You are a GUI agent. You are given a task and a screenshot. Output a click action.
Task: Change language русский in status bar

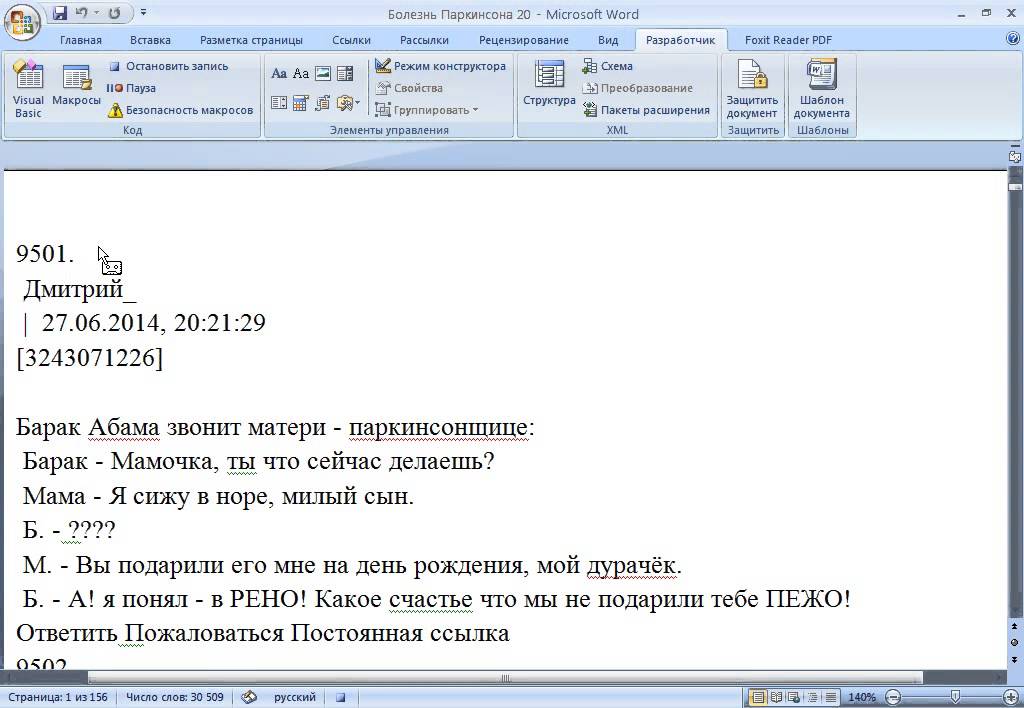click(295, 697)
